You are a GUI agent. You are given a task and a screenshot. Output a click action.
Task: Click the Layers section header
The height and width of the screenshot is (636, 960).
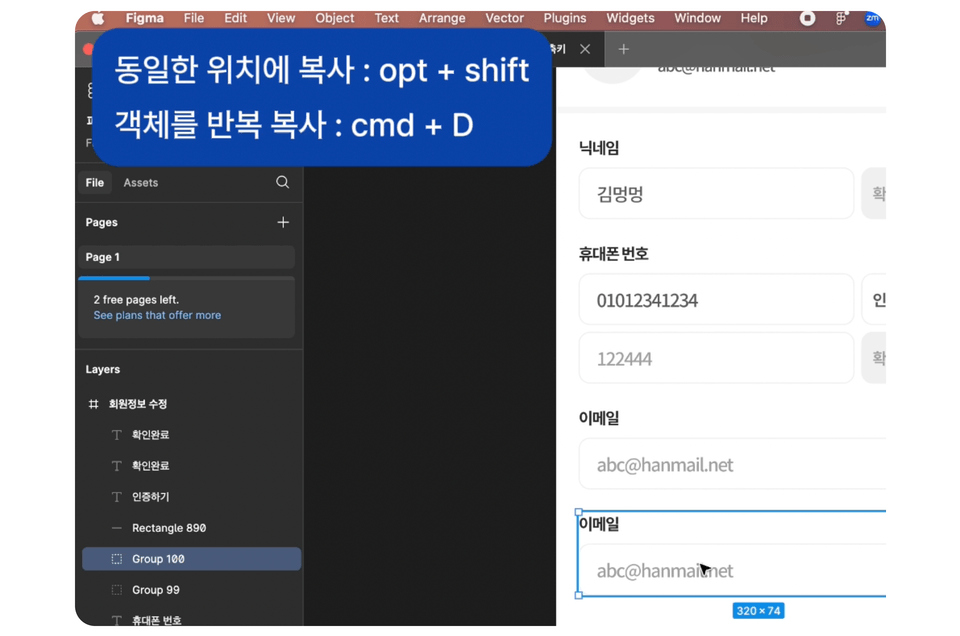[x=103, y=369]
